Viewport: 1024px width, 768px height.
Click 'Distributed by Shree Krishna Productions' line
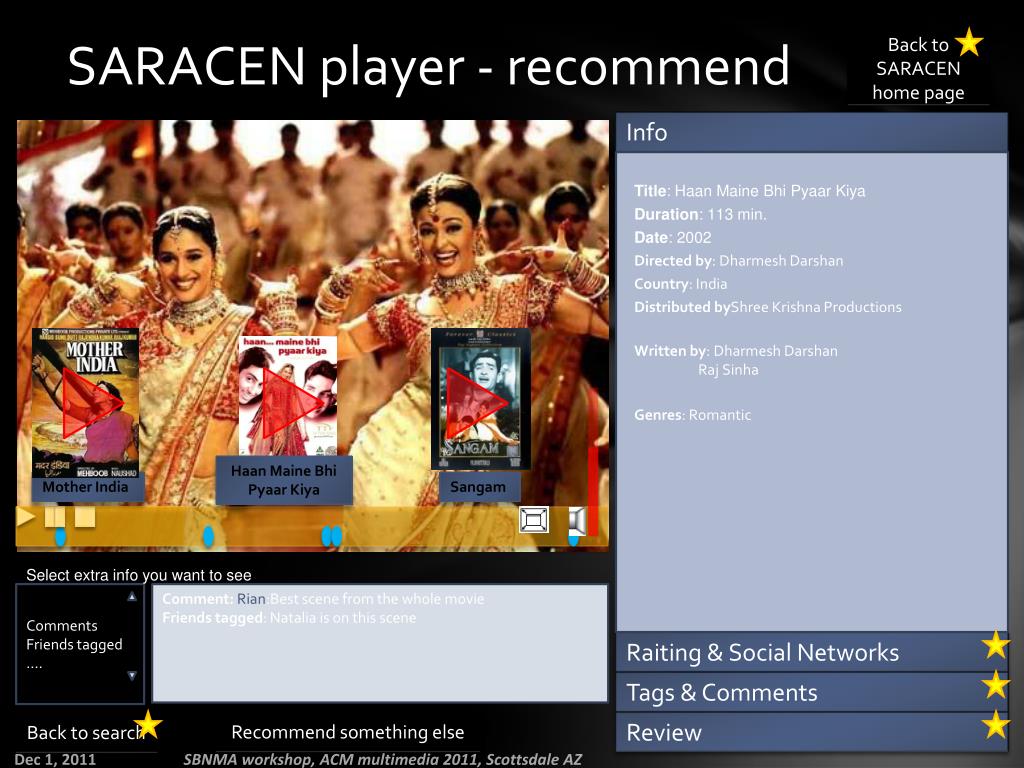pos(768,307)
